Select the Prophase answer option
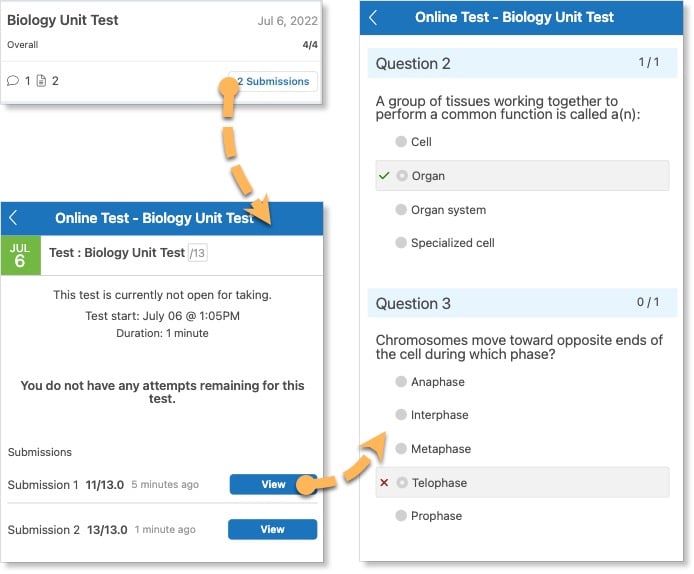The height and width of the screenshot is (574, 694). coord(401,516)
